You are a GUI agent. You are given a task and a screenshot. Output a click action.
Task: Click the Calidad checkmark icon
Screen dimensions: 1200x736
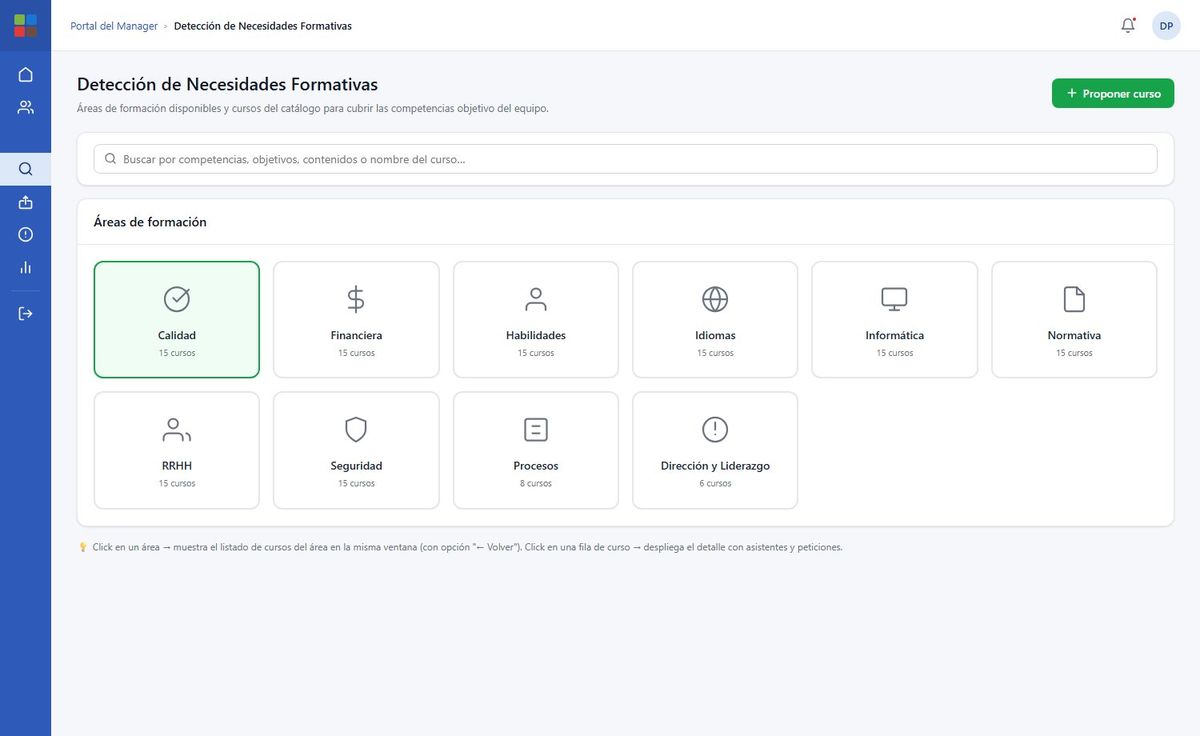[177, 298]
